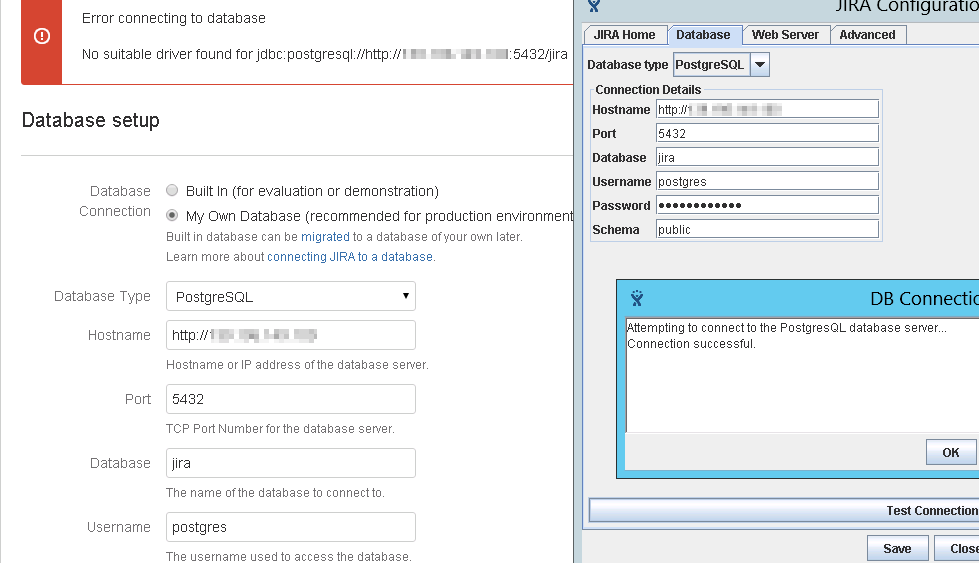Viewport: 979px width, 563px height.
Task: Select Built In database radio button
Action: pyautogui.click(x=172, y=190)
